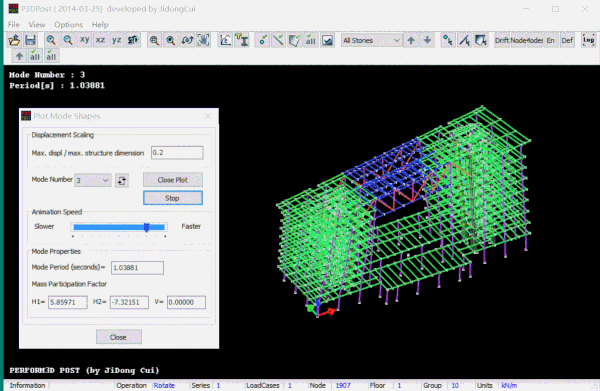Click the Stop animation button
The height and width of the screenshot is (391, 600).
pyautogui.click(x=173, y=198)
